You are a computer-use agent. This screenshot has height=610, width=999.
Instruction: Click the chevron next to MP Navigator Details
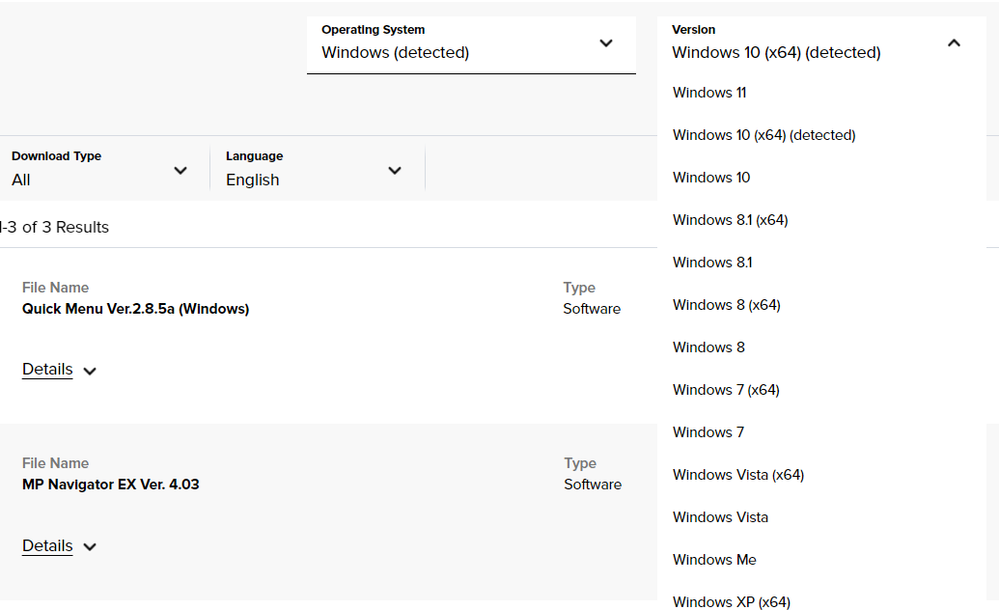coord(90,547)
